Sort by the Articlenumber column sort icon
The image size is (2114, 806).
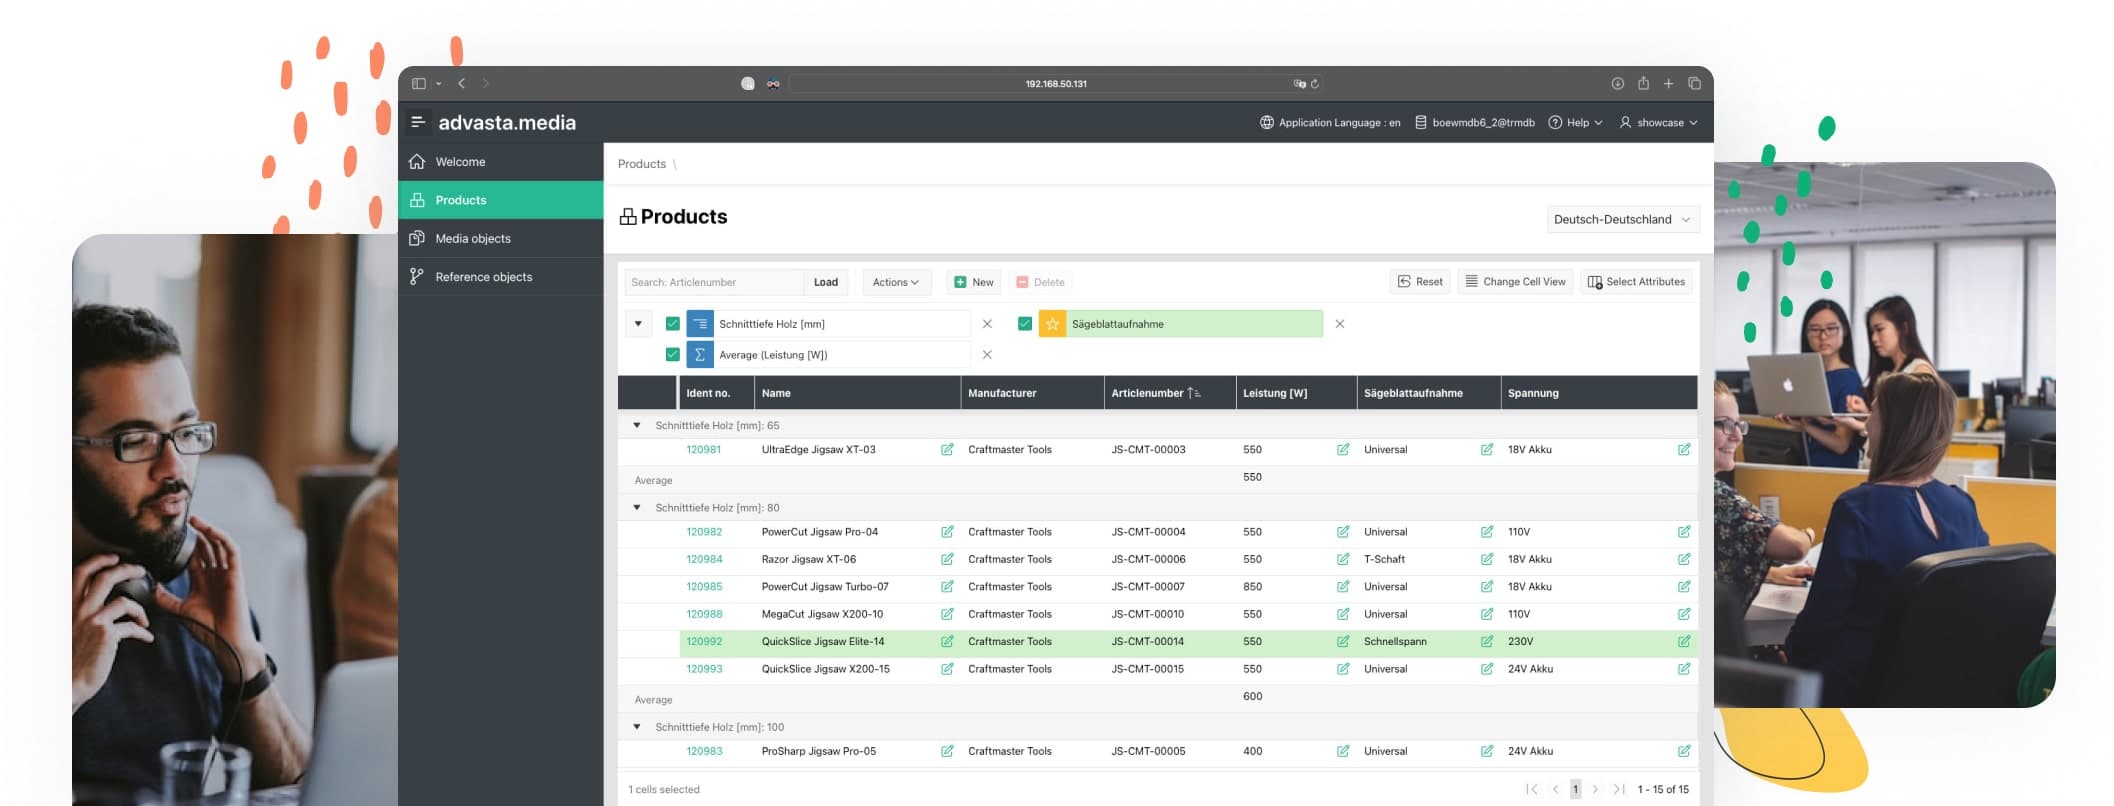point(1194,393)
